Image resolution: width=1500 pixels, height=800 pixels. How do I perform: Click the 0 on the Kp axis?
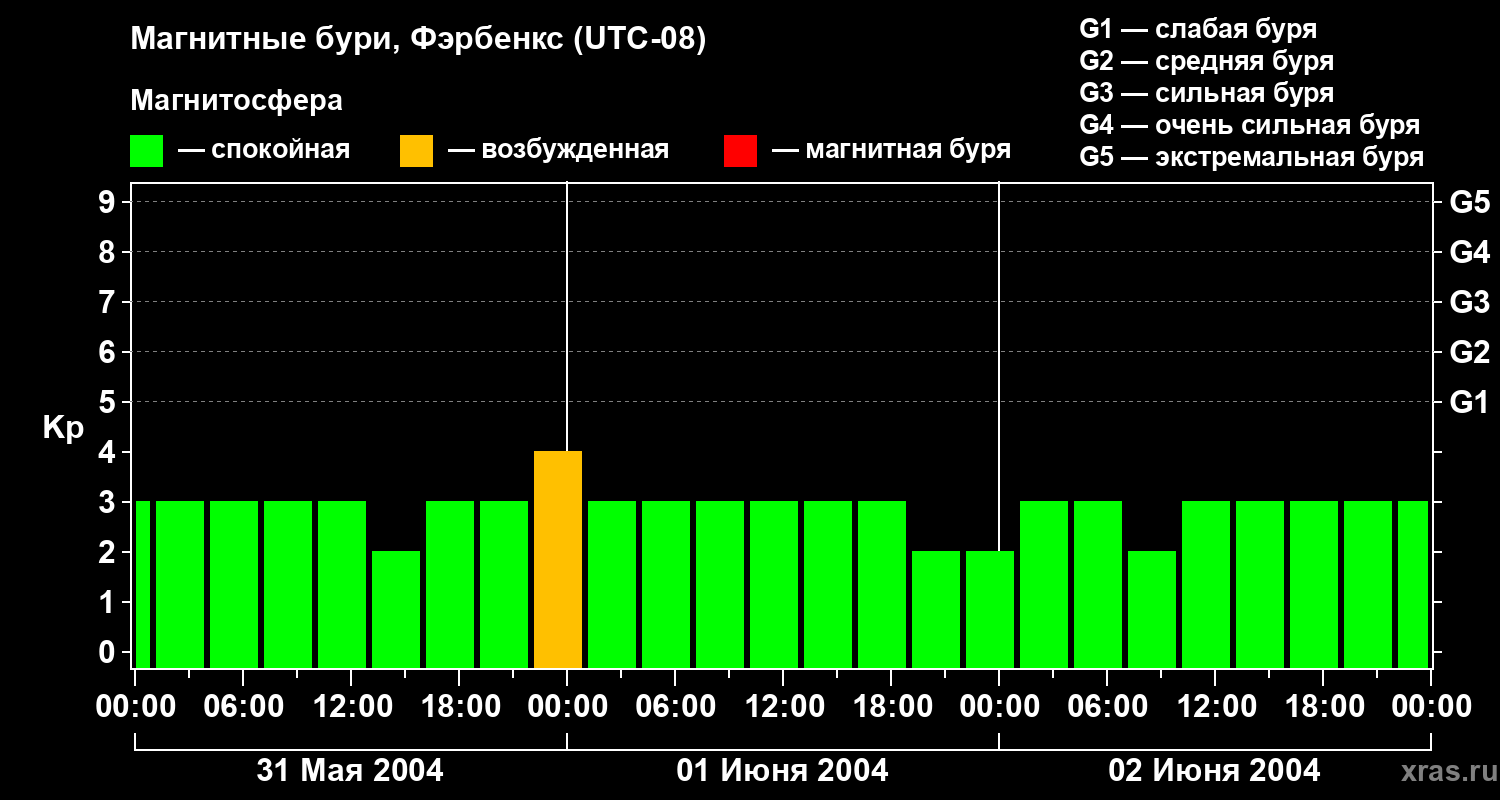click(109, 652)
